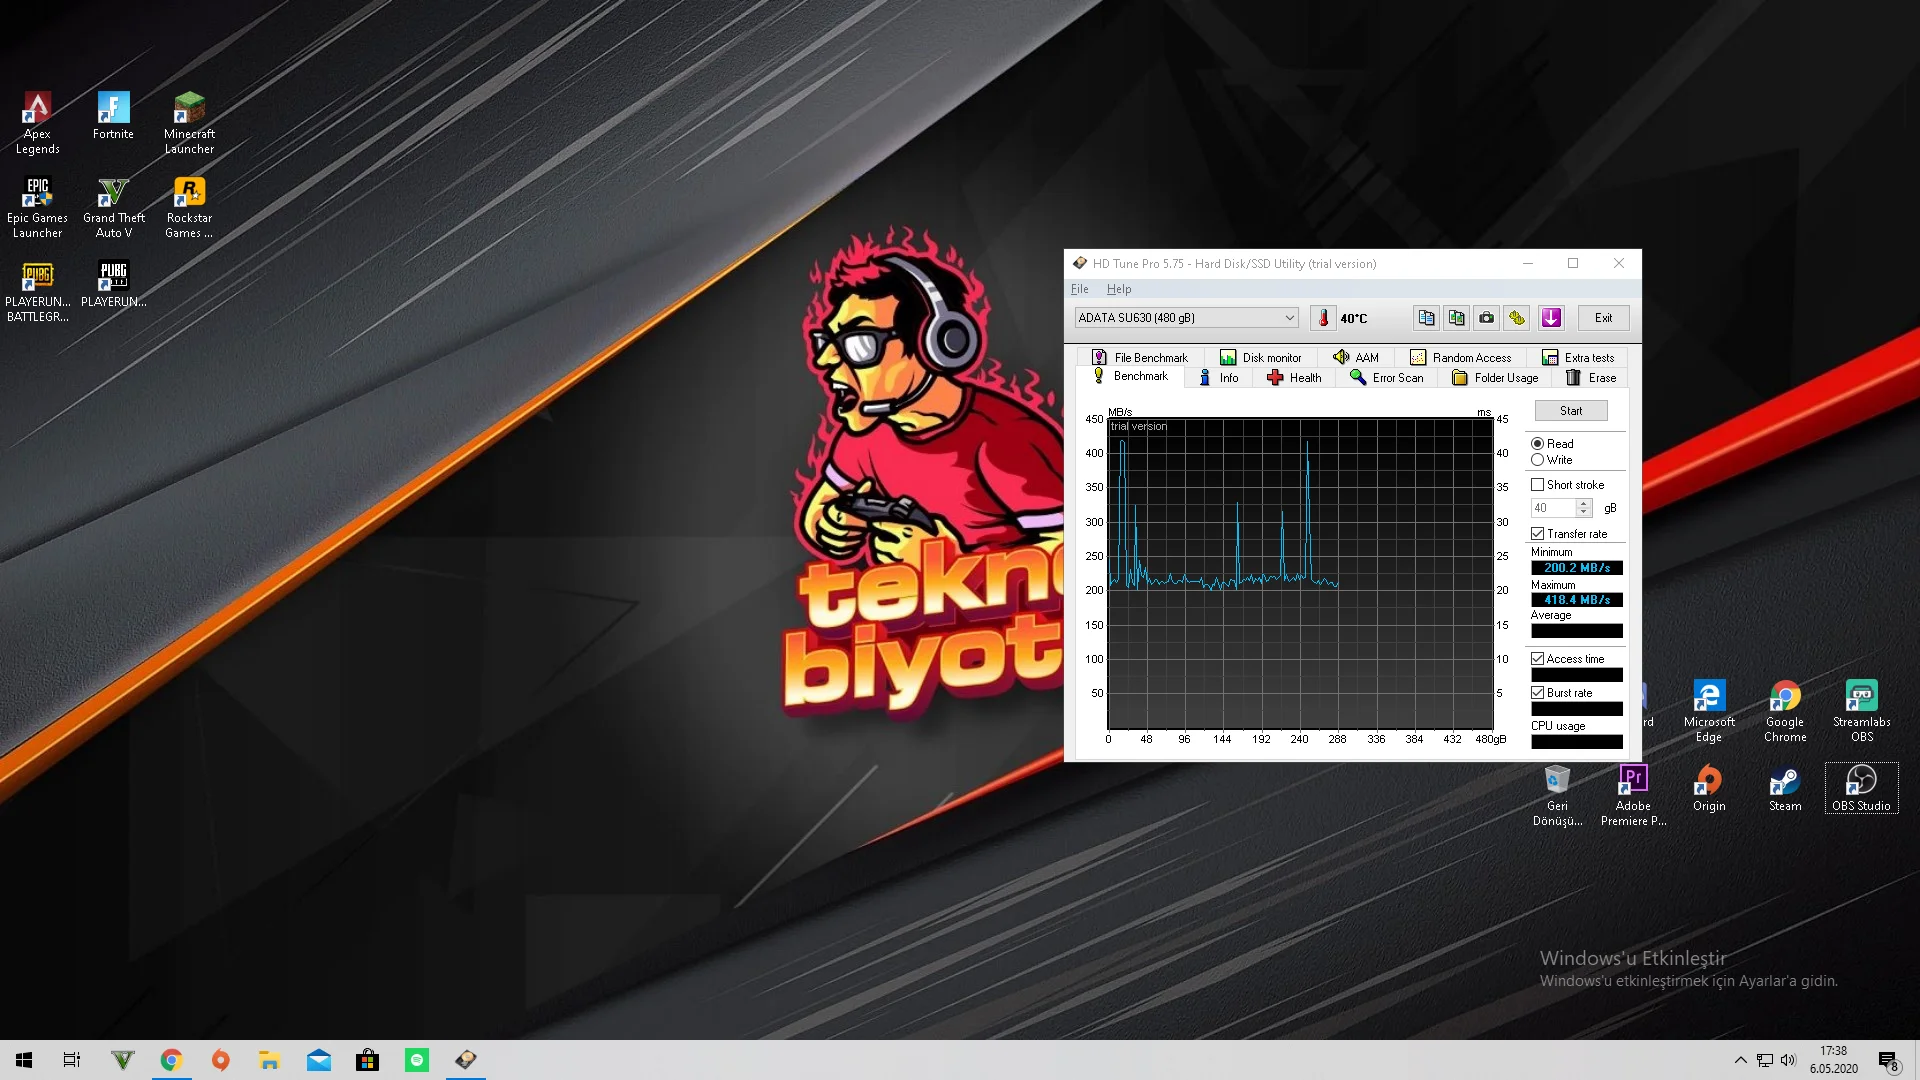
Task: Enable the Short stroke checkbox
Action: (1537, 485)
